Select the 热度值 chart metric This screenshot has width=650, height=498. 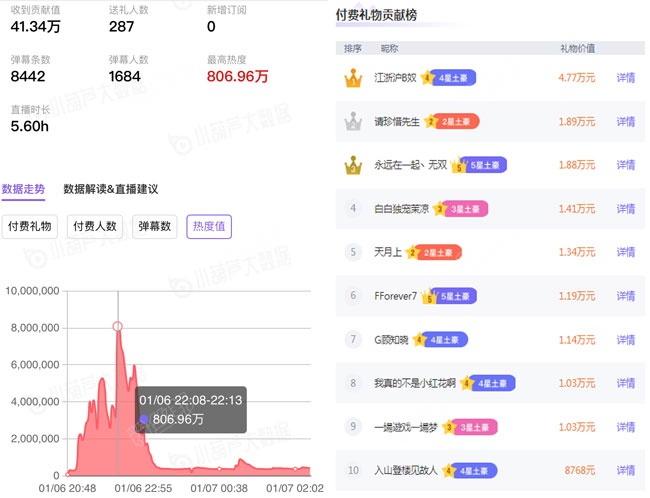[209, 227]
